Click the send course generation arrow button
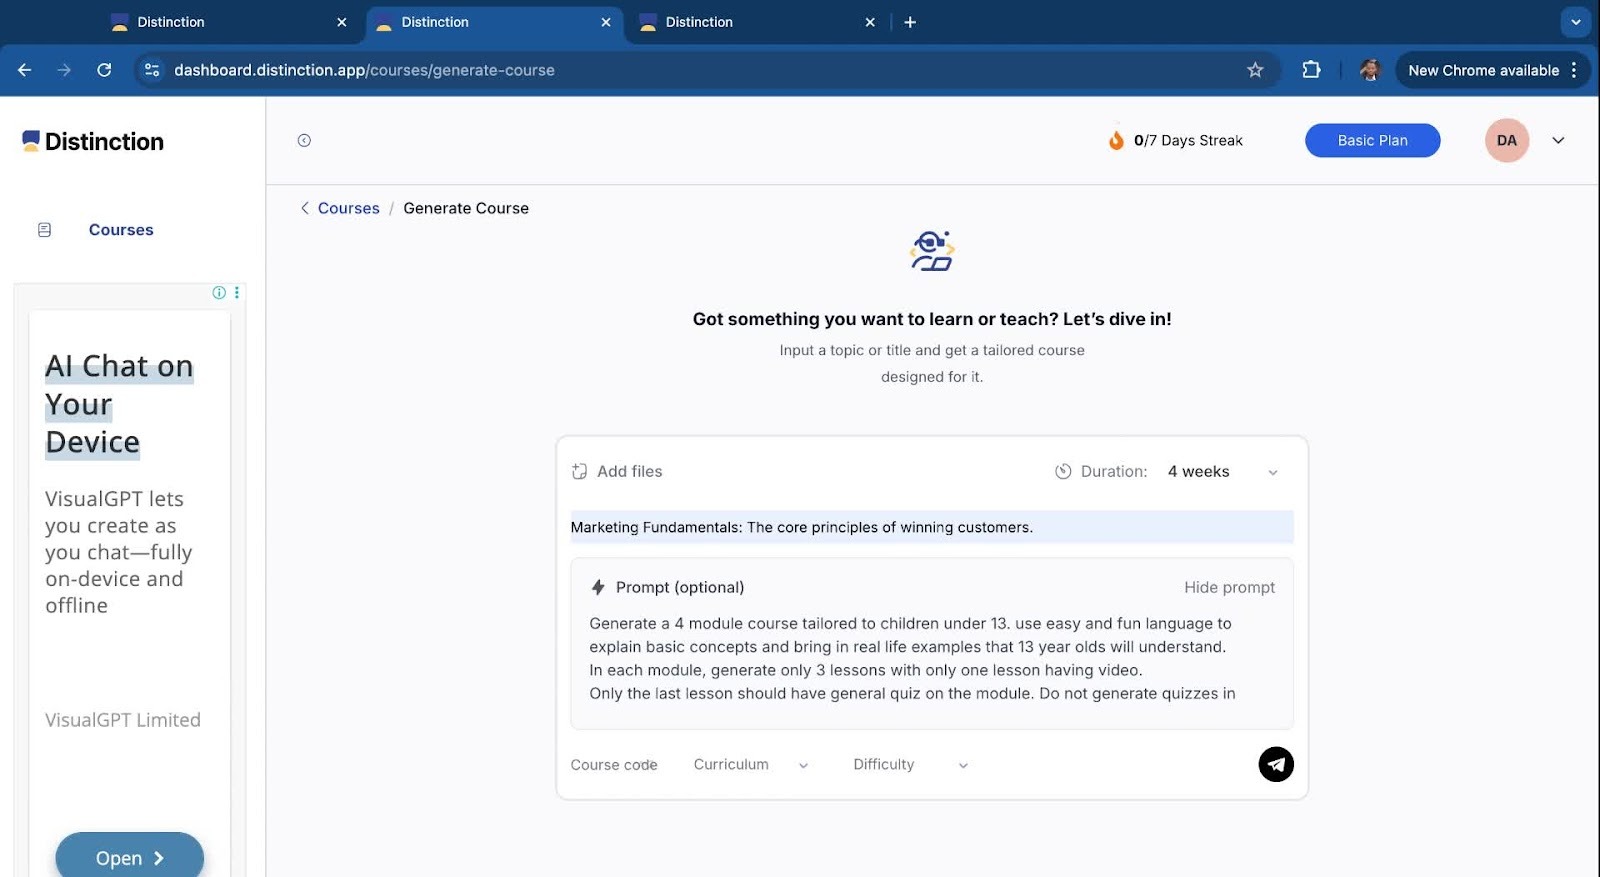This screenshot has height=877, width=1600. [x=1275, y=764]
